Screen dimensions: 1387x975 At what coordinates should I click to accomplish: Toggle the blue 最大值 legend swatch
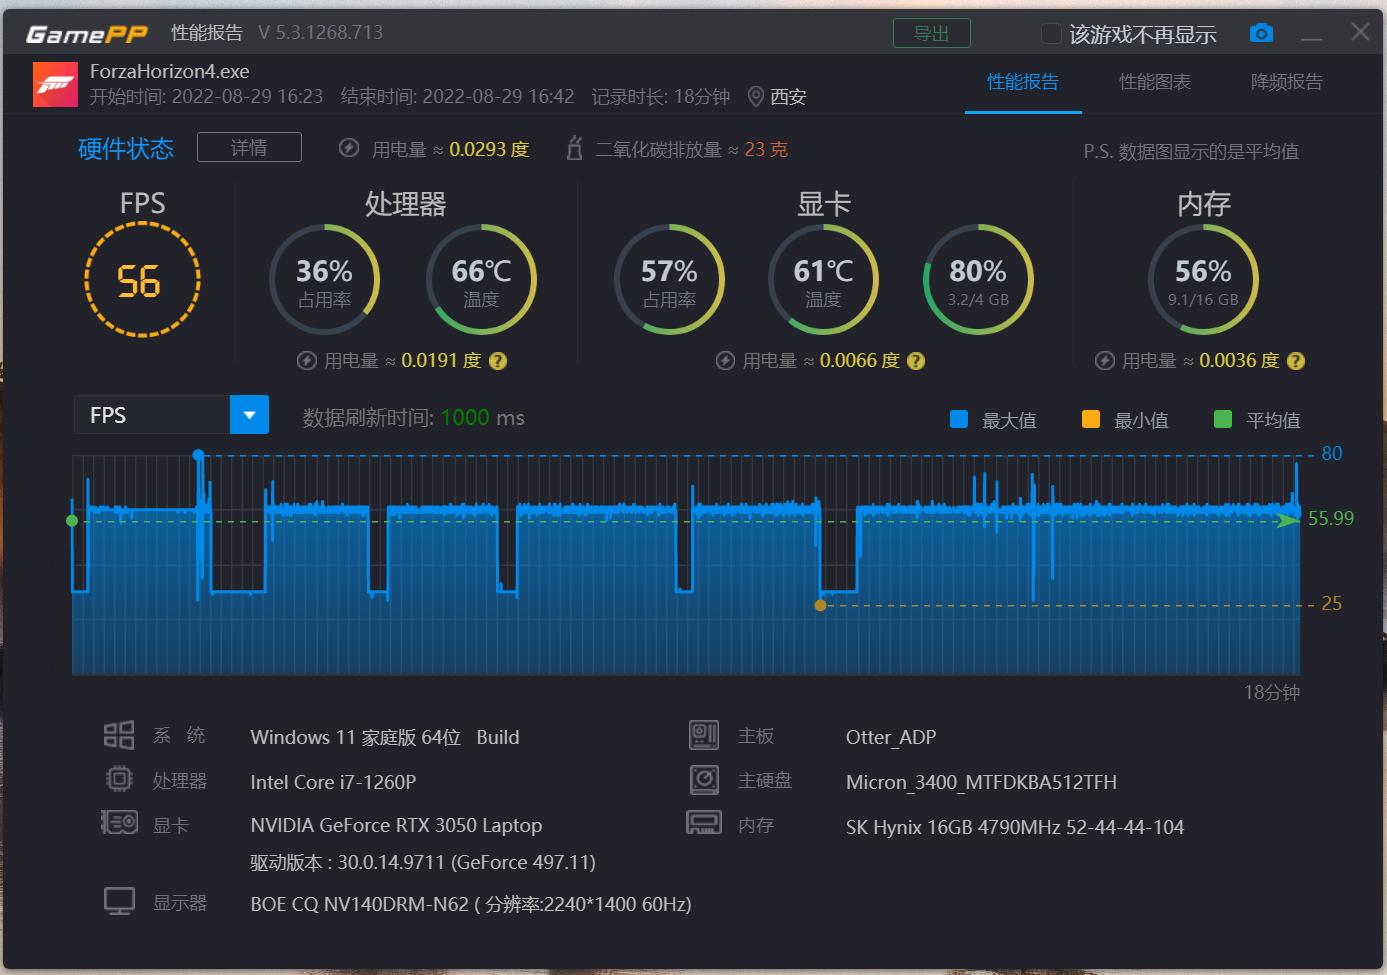click(x=958, y=419)
